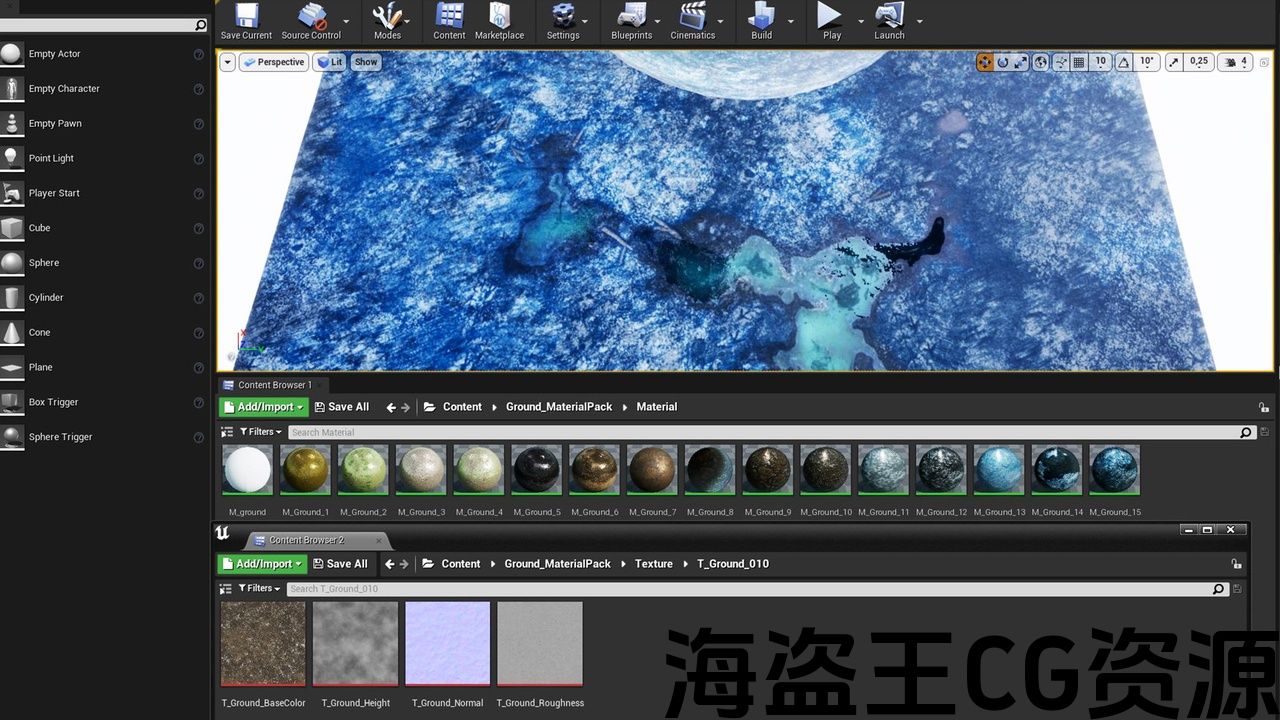Select the Content Browser 2 tab
This screenshot has width=1280, height=720.
(305, 540)
